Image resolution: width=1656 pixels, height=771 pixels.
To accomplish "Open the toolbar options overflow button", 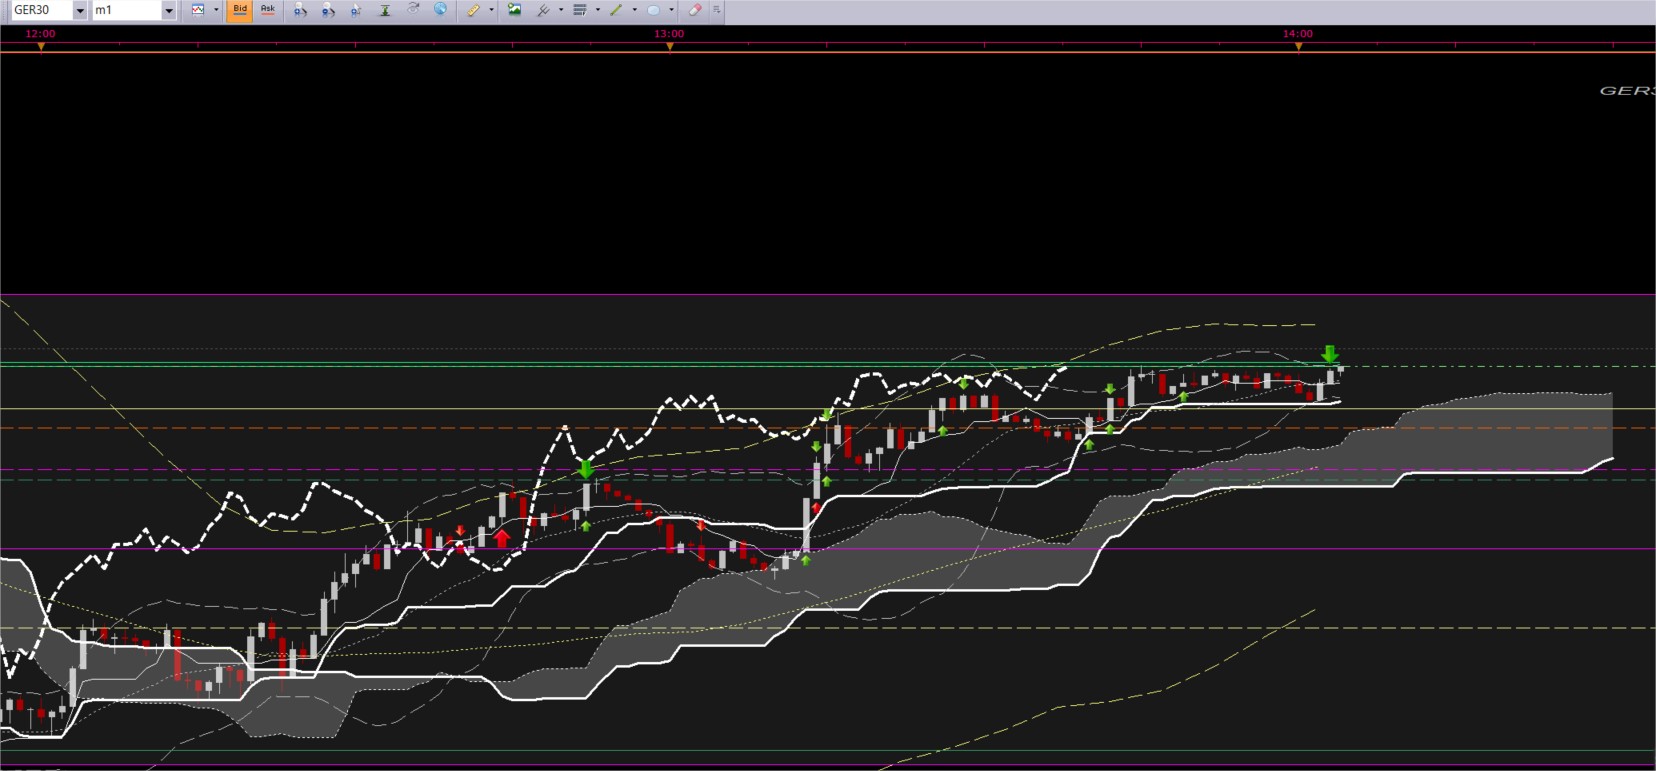I will [716, 10].
